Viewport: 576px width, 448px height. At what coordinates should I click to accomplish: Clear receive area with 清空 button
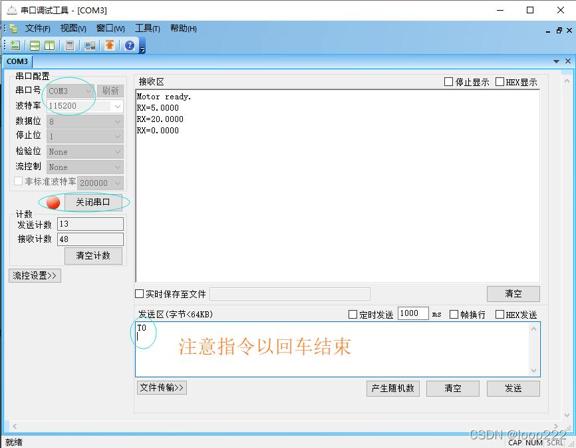point(513,294)
